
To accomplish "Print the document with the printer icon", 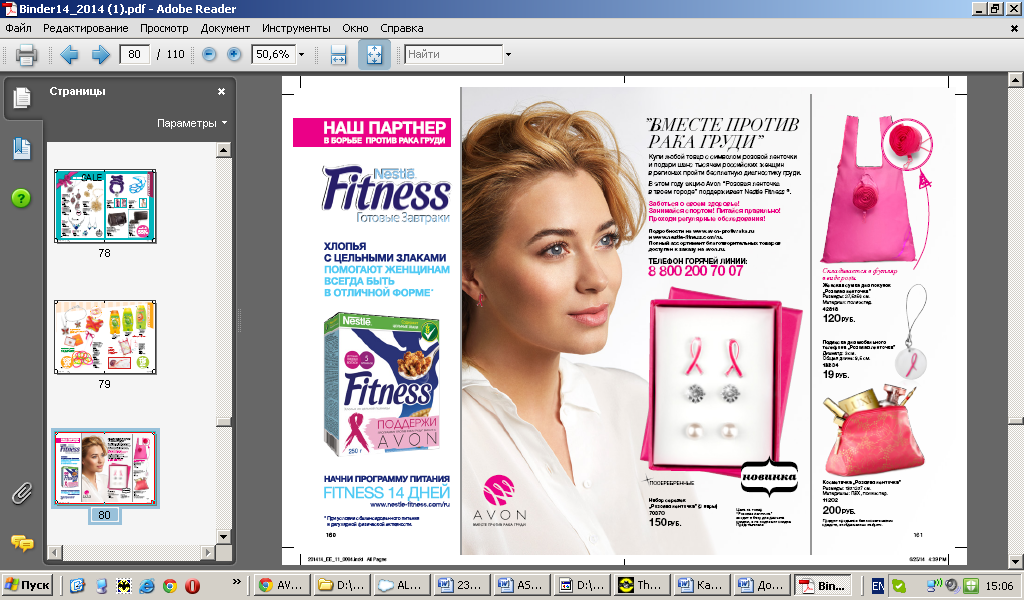I will pos(26,55).
